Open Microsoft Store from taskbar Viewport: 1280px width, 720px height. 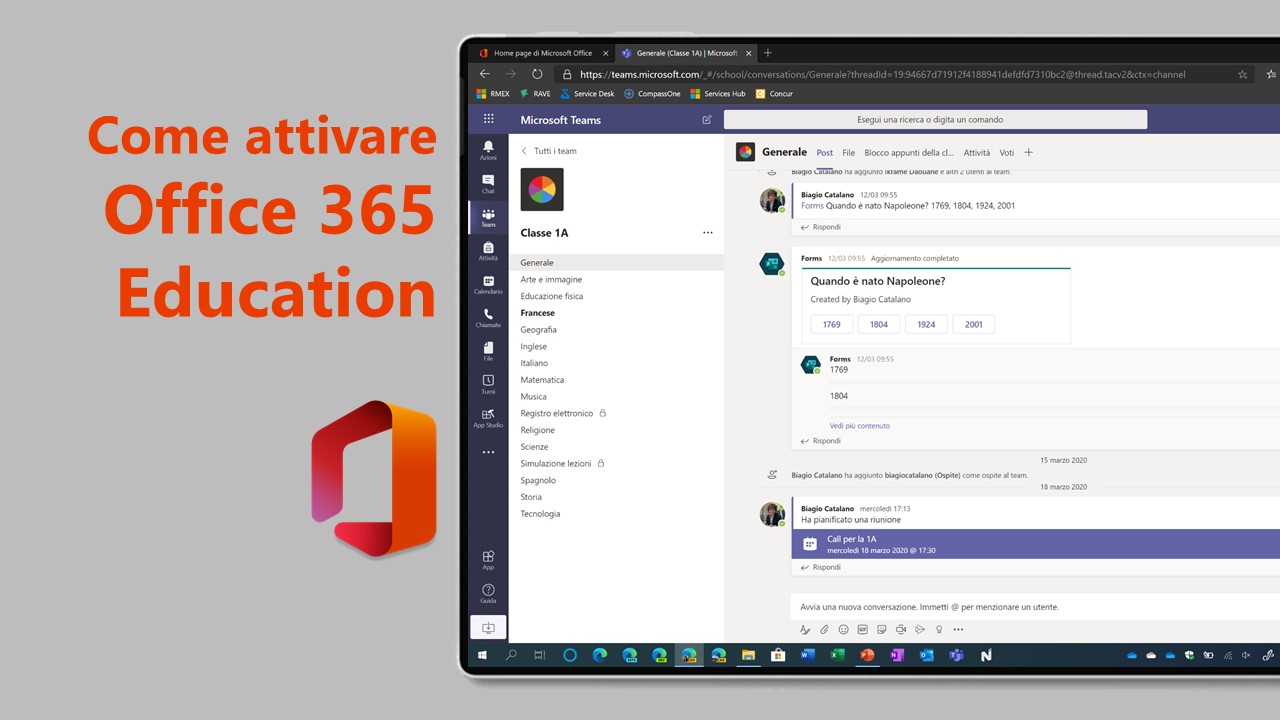coord(778,655)
